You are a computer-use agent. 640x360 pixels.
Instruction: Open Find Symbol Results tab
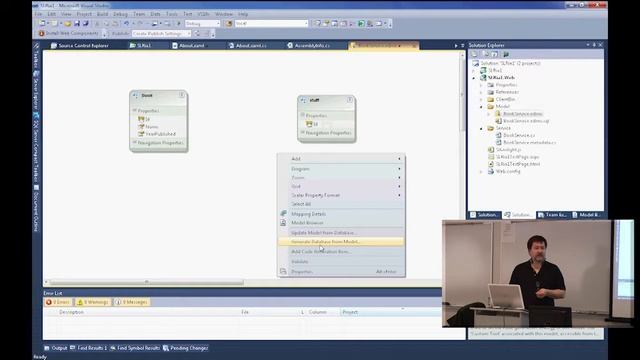(135, 348)
